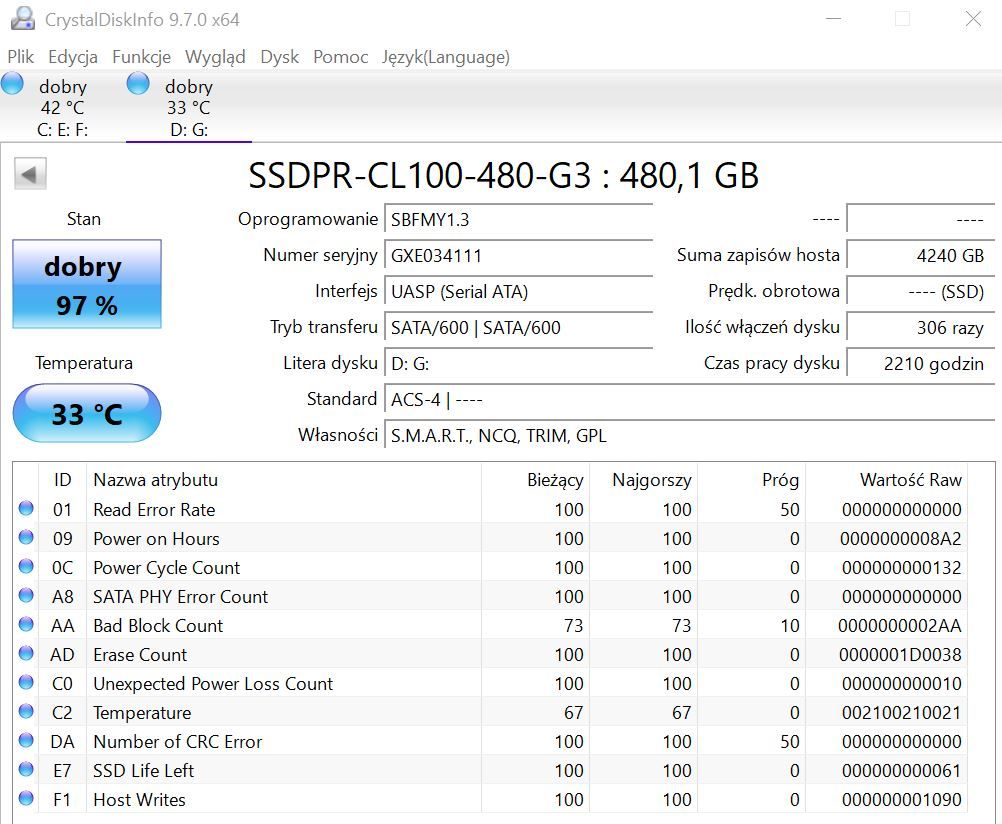Click status orb for SSD Life Left
This screenshot has height=824, width=1002.
click(26, 769)
